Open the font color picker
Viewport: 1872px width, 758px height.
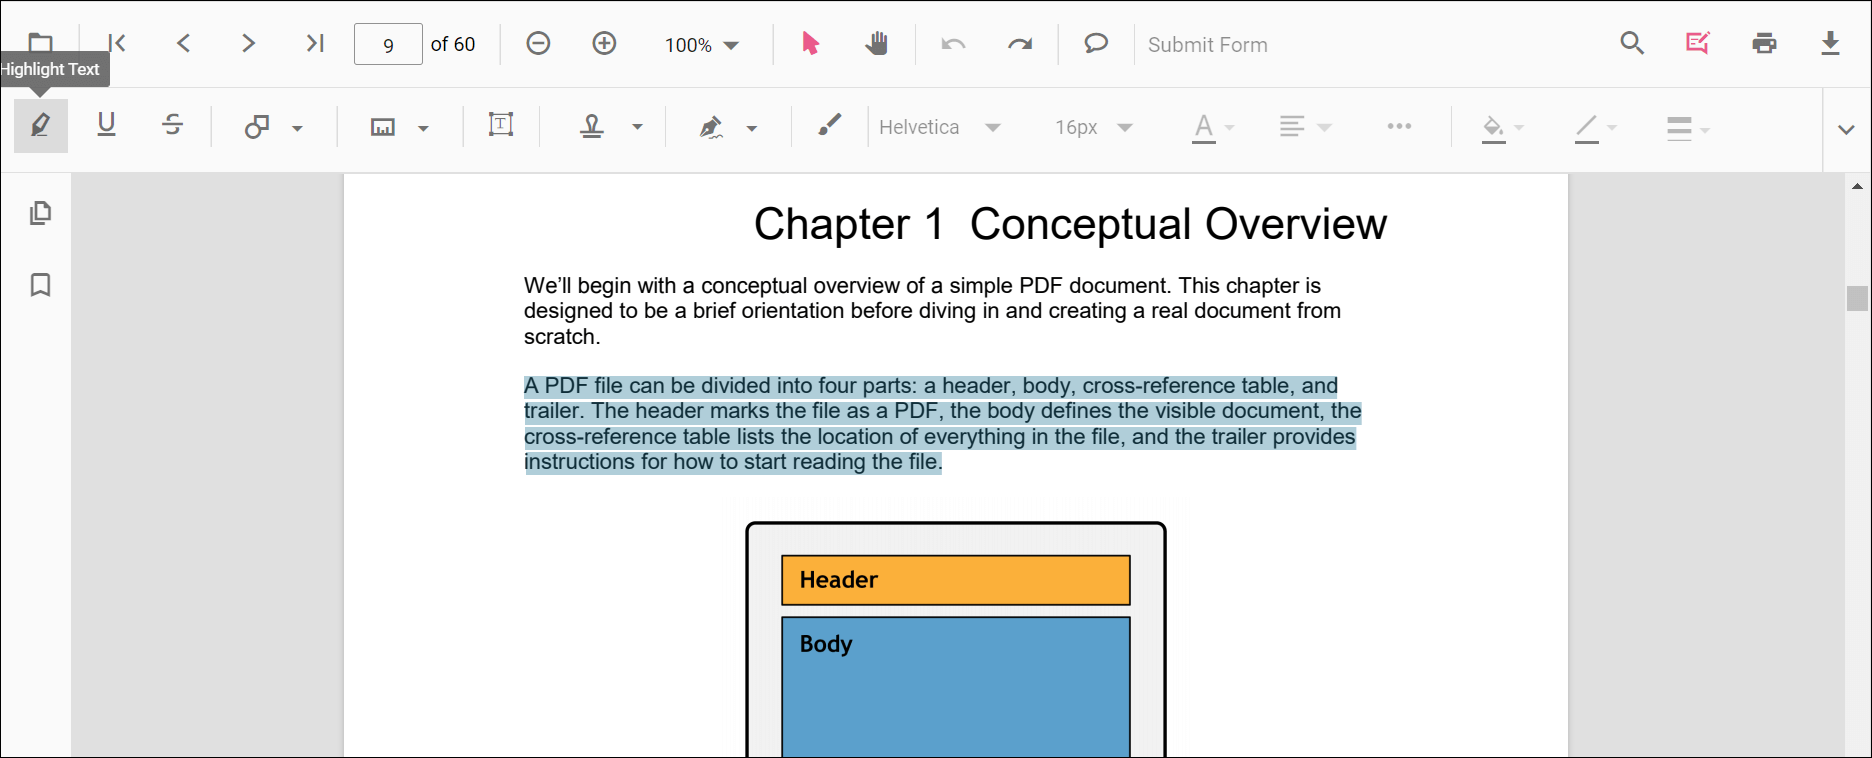(1213, 127)
